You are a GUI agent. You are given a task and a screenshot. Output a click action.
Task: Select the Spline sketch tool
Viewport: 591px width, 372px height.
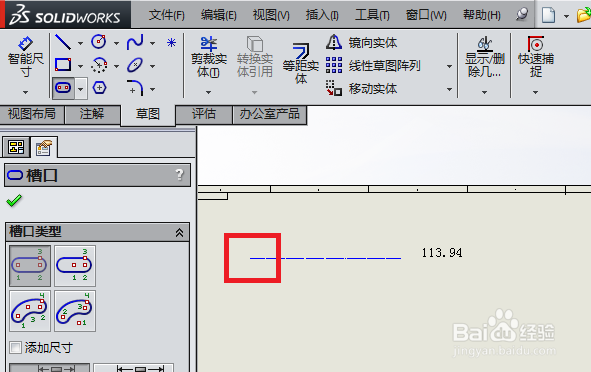point(135,42)
